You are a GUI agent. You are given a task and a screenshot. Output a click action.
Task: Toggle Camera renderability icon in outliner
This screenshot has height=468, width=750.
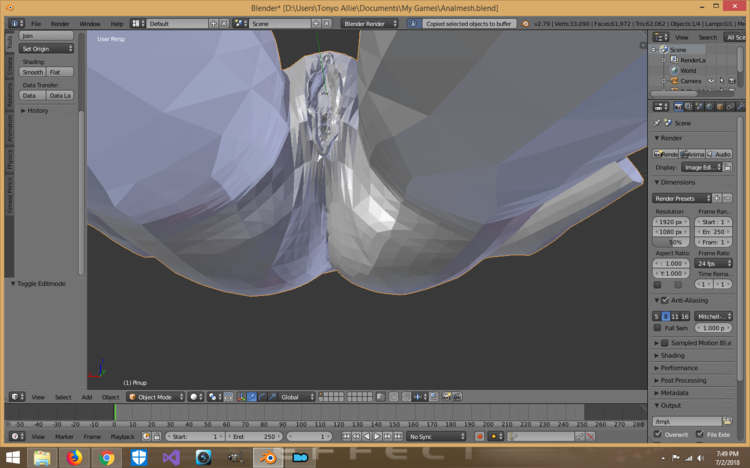[x=732, y=81]
